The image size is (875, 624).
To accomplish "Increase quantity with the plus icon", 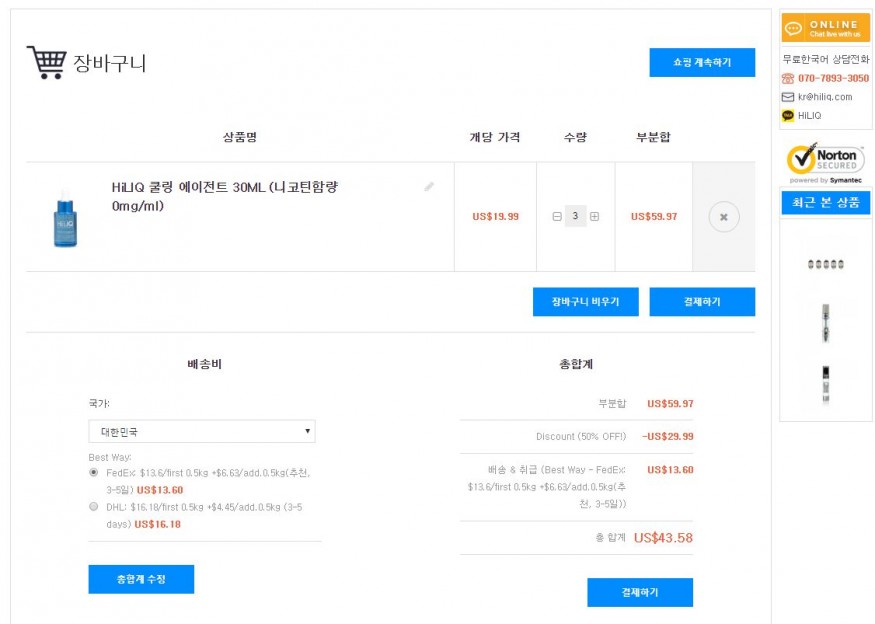I will pos(594,216).
